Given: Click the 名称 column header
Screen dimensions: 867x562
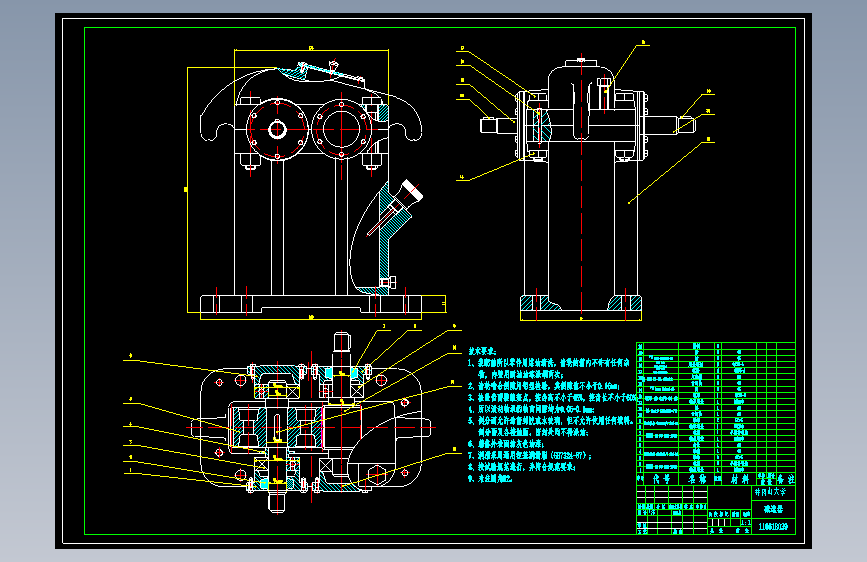Looking at the screenshot, I should (697, 479).
